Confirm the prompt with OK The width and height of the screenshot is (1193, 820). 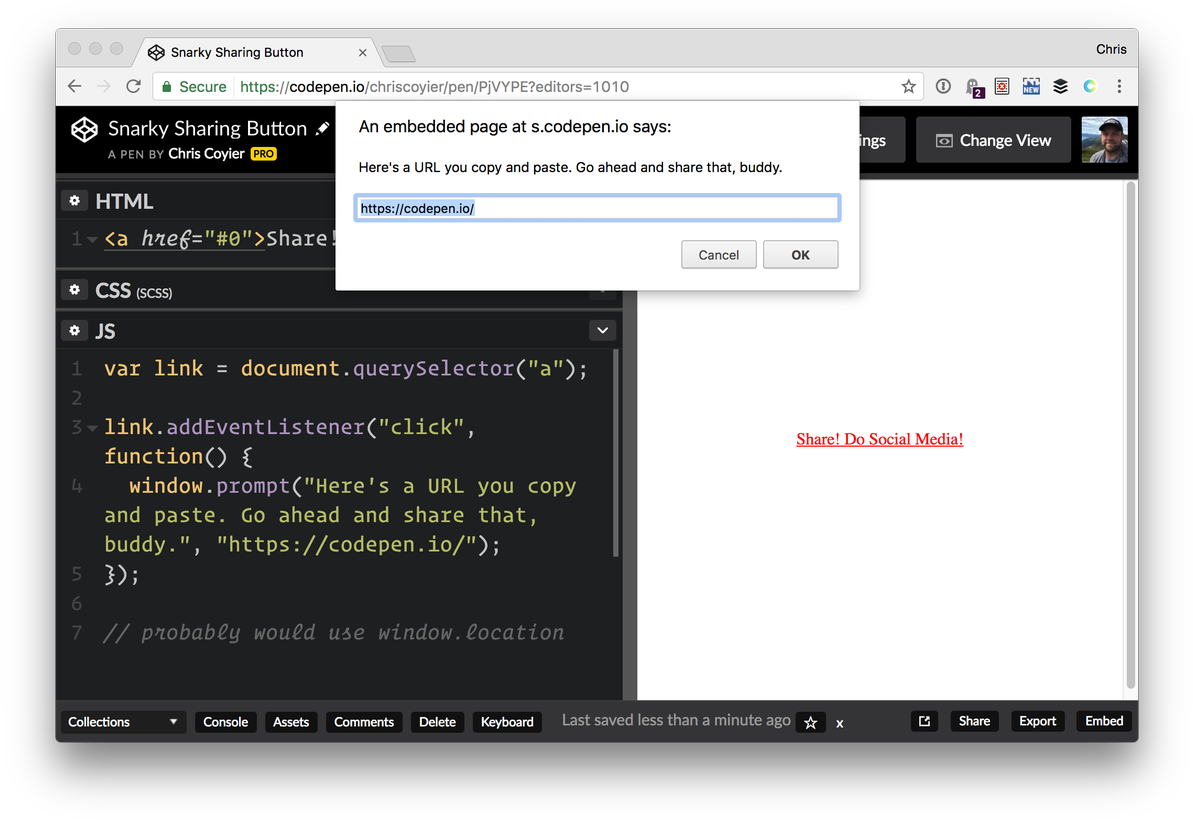click(800, 255)
